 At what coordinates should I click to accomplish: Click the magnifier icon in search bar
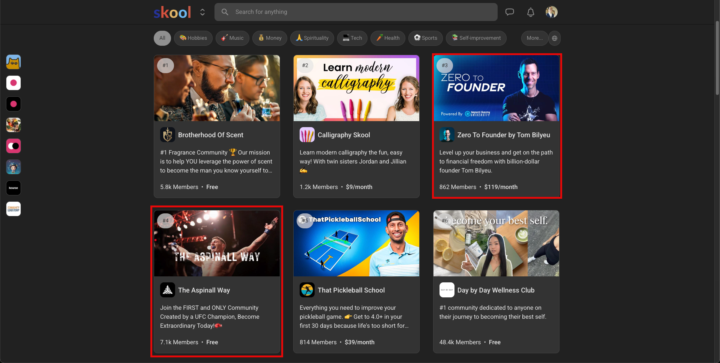coord(225,12)
